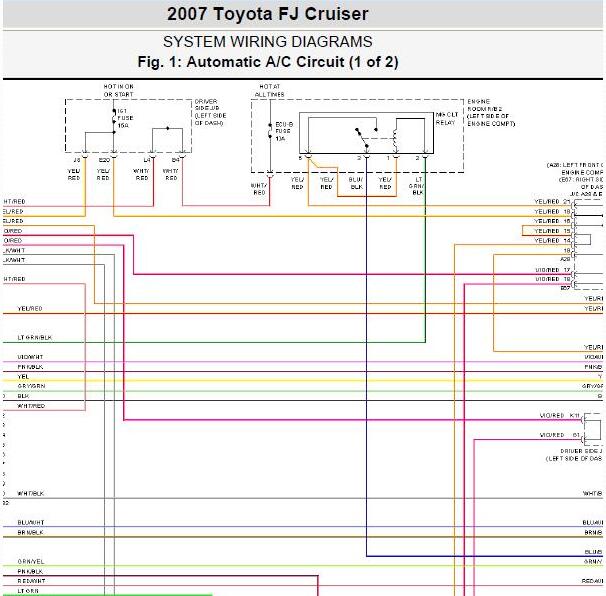Viewport: 606px width, 596px height.
Task: Click the "YEL/RED 21" connector label
Action: pyautogui.click(x=552, y=202)
